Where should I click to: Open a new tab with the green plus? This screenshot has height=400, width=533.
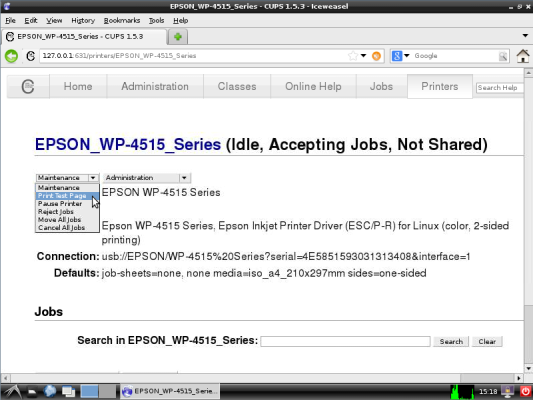click(178, 37)
